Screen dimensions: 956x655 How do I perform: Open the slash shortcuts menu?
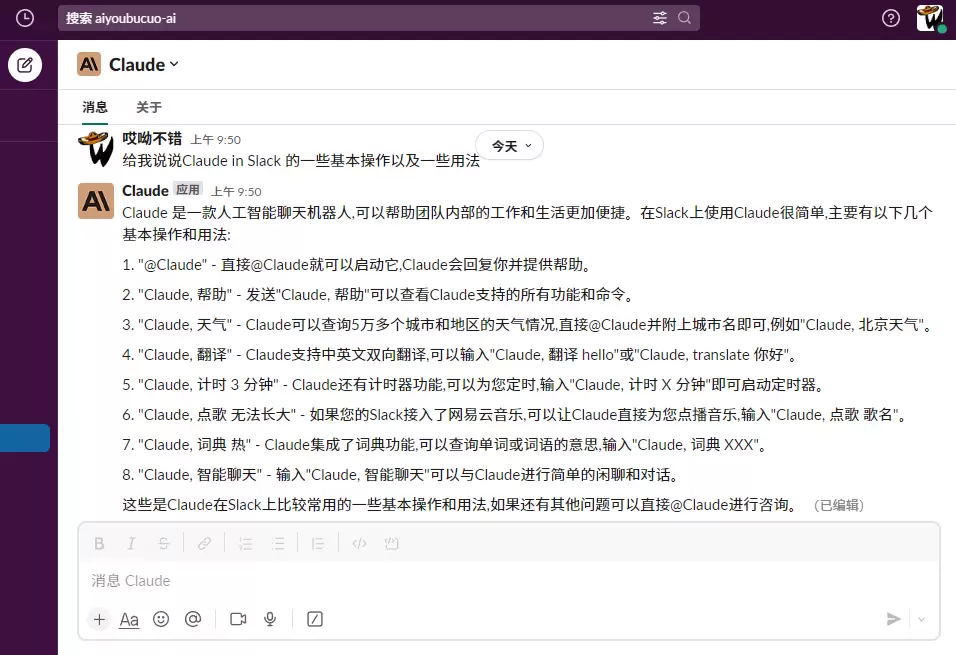tap(315, 620)
